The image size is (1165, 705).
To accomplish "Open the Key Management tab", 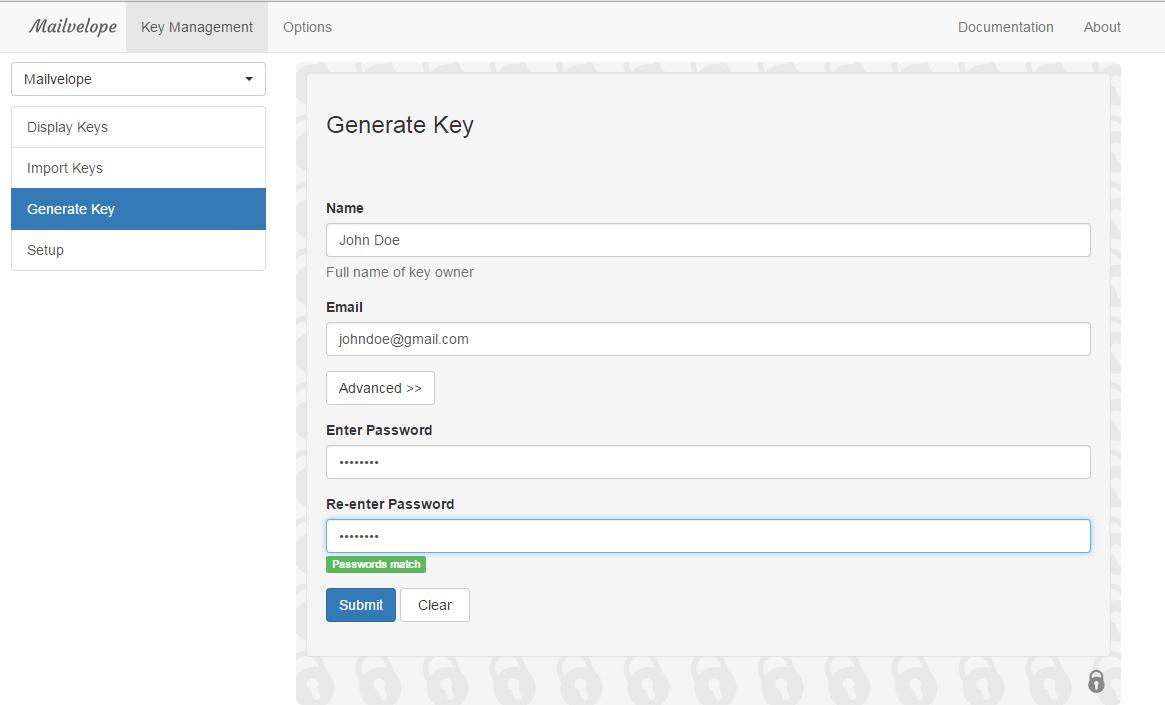I will pos(197,27).
